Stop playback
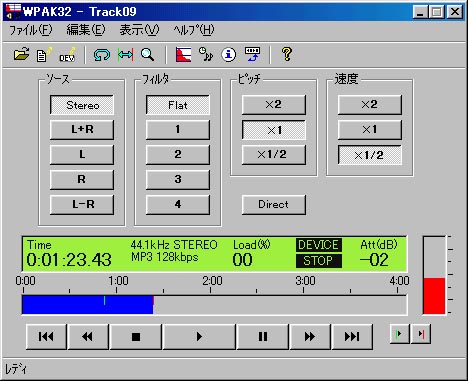 (135, 337)
